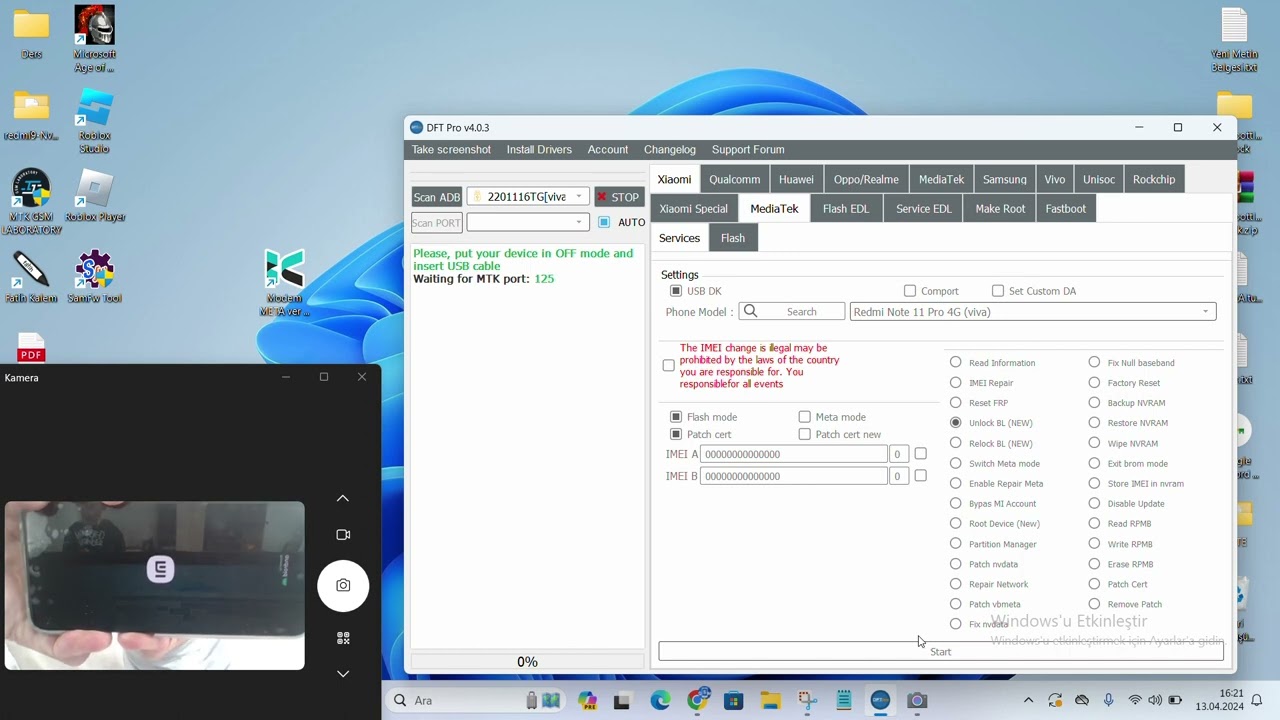Open the Fastboot tab

coord(1065,209)
